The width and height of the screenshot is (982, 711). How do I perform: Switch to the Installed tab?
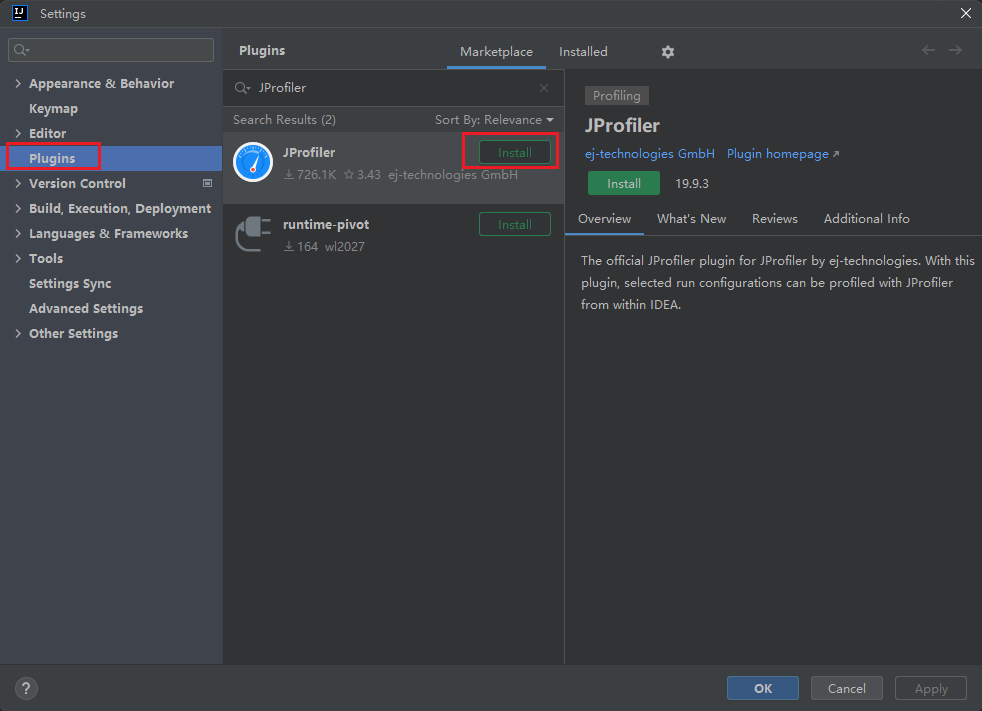[x=583, y=52]
